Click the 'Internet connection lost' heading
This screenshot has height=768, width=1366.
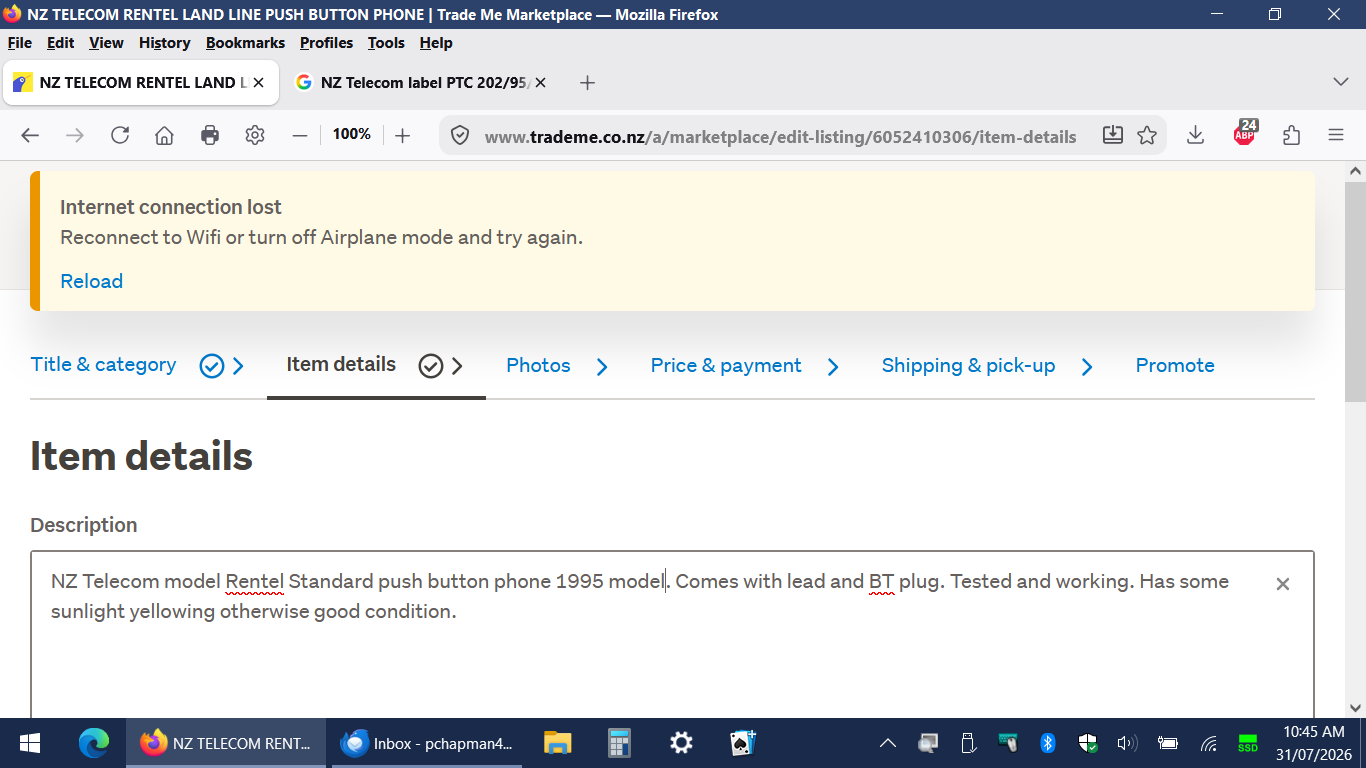coord(171,207)
